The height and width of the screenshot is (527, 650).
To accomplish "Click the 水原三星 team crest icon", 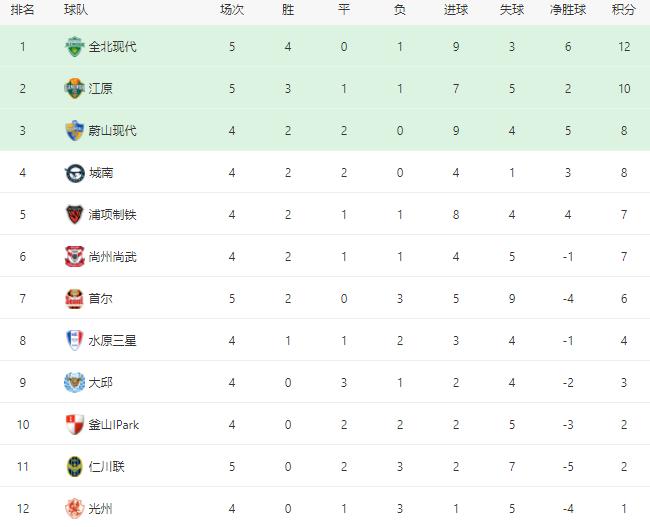I will click(x=75, y=341).
